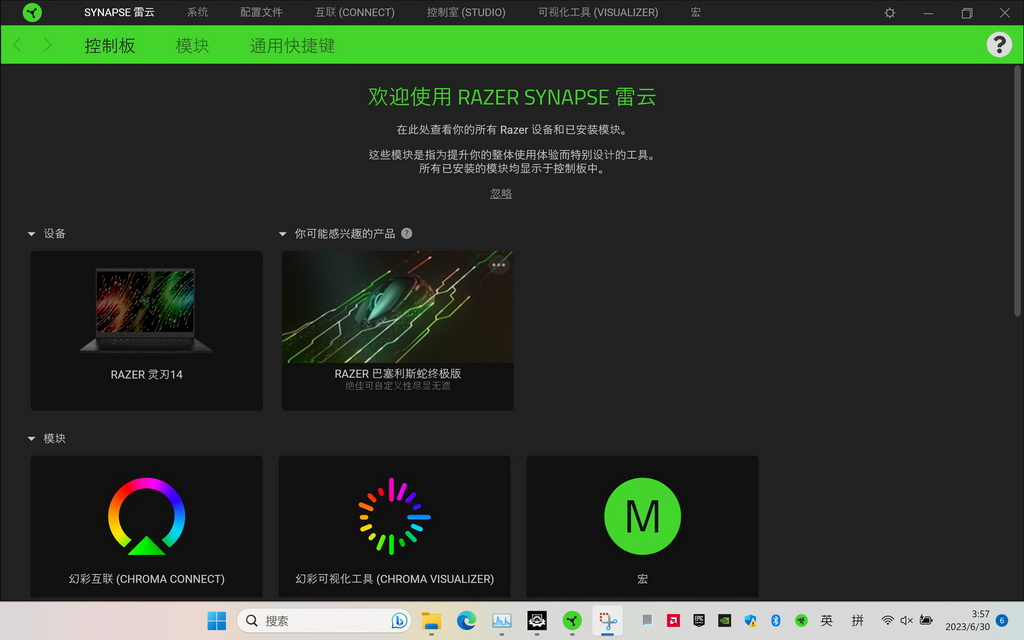Switch the 英 input language indicator

point(827,620)
